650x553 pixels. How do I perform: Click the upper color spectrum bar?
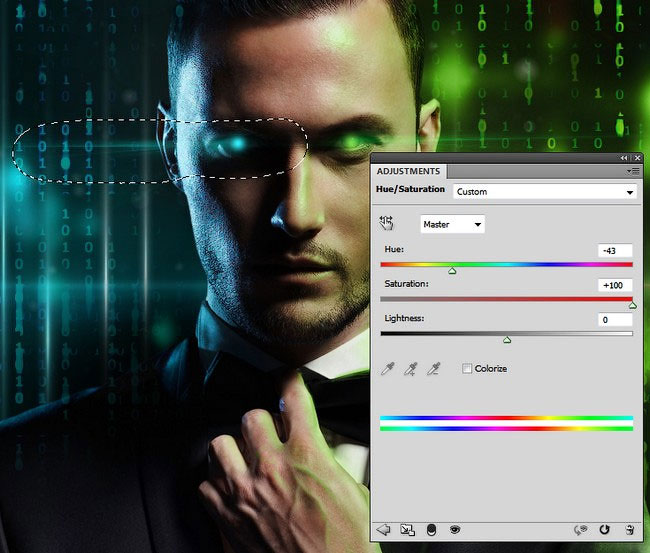[x=507, y=418]
